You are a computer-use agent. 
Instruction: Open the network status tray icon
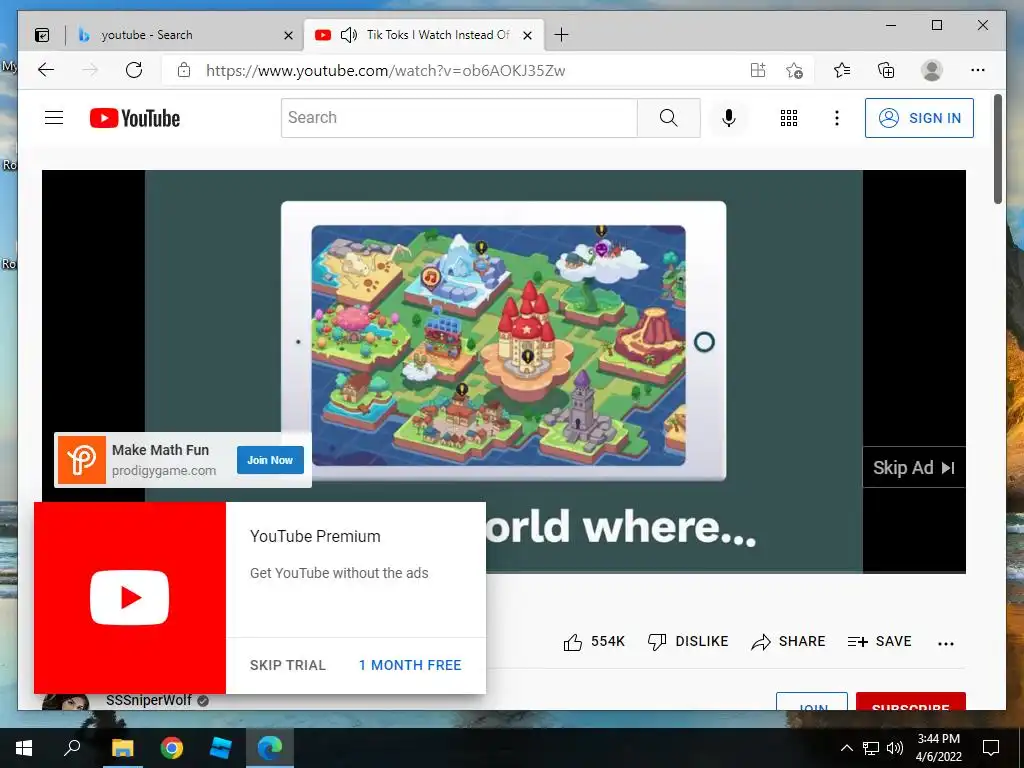click(x=871, y=748)
